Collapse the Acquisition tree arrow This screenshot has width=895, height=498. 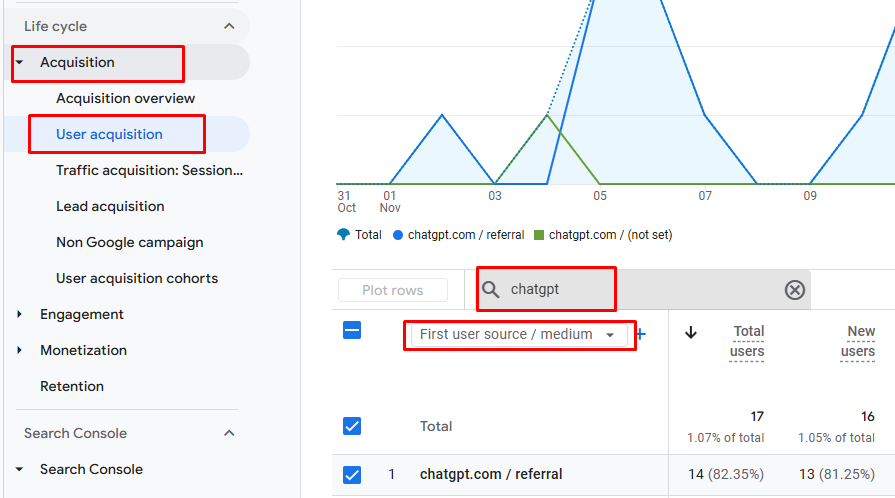tap(19, 62)
